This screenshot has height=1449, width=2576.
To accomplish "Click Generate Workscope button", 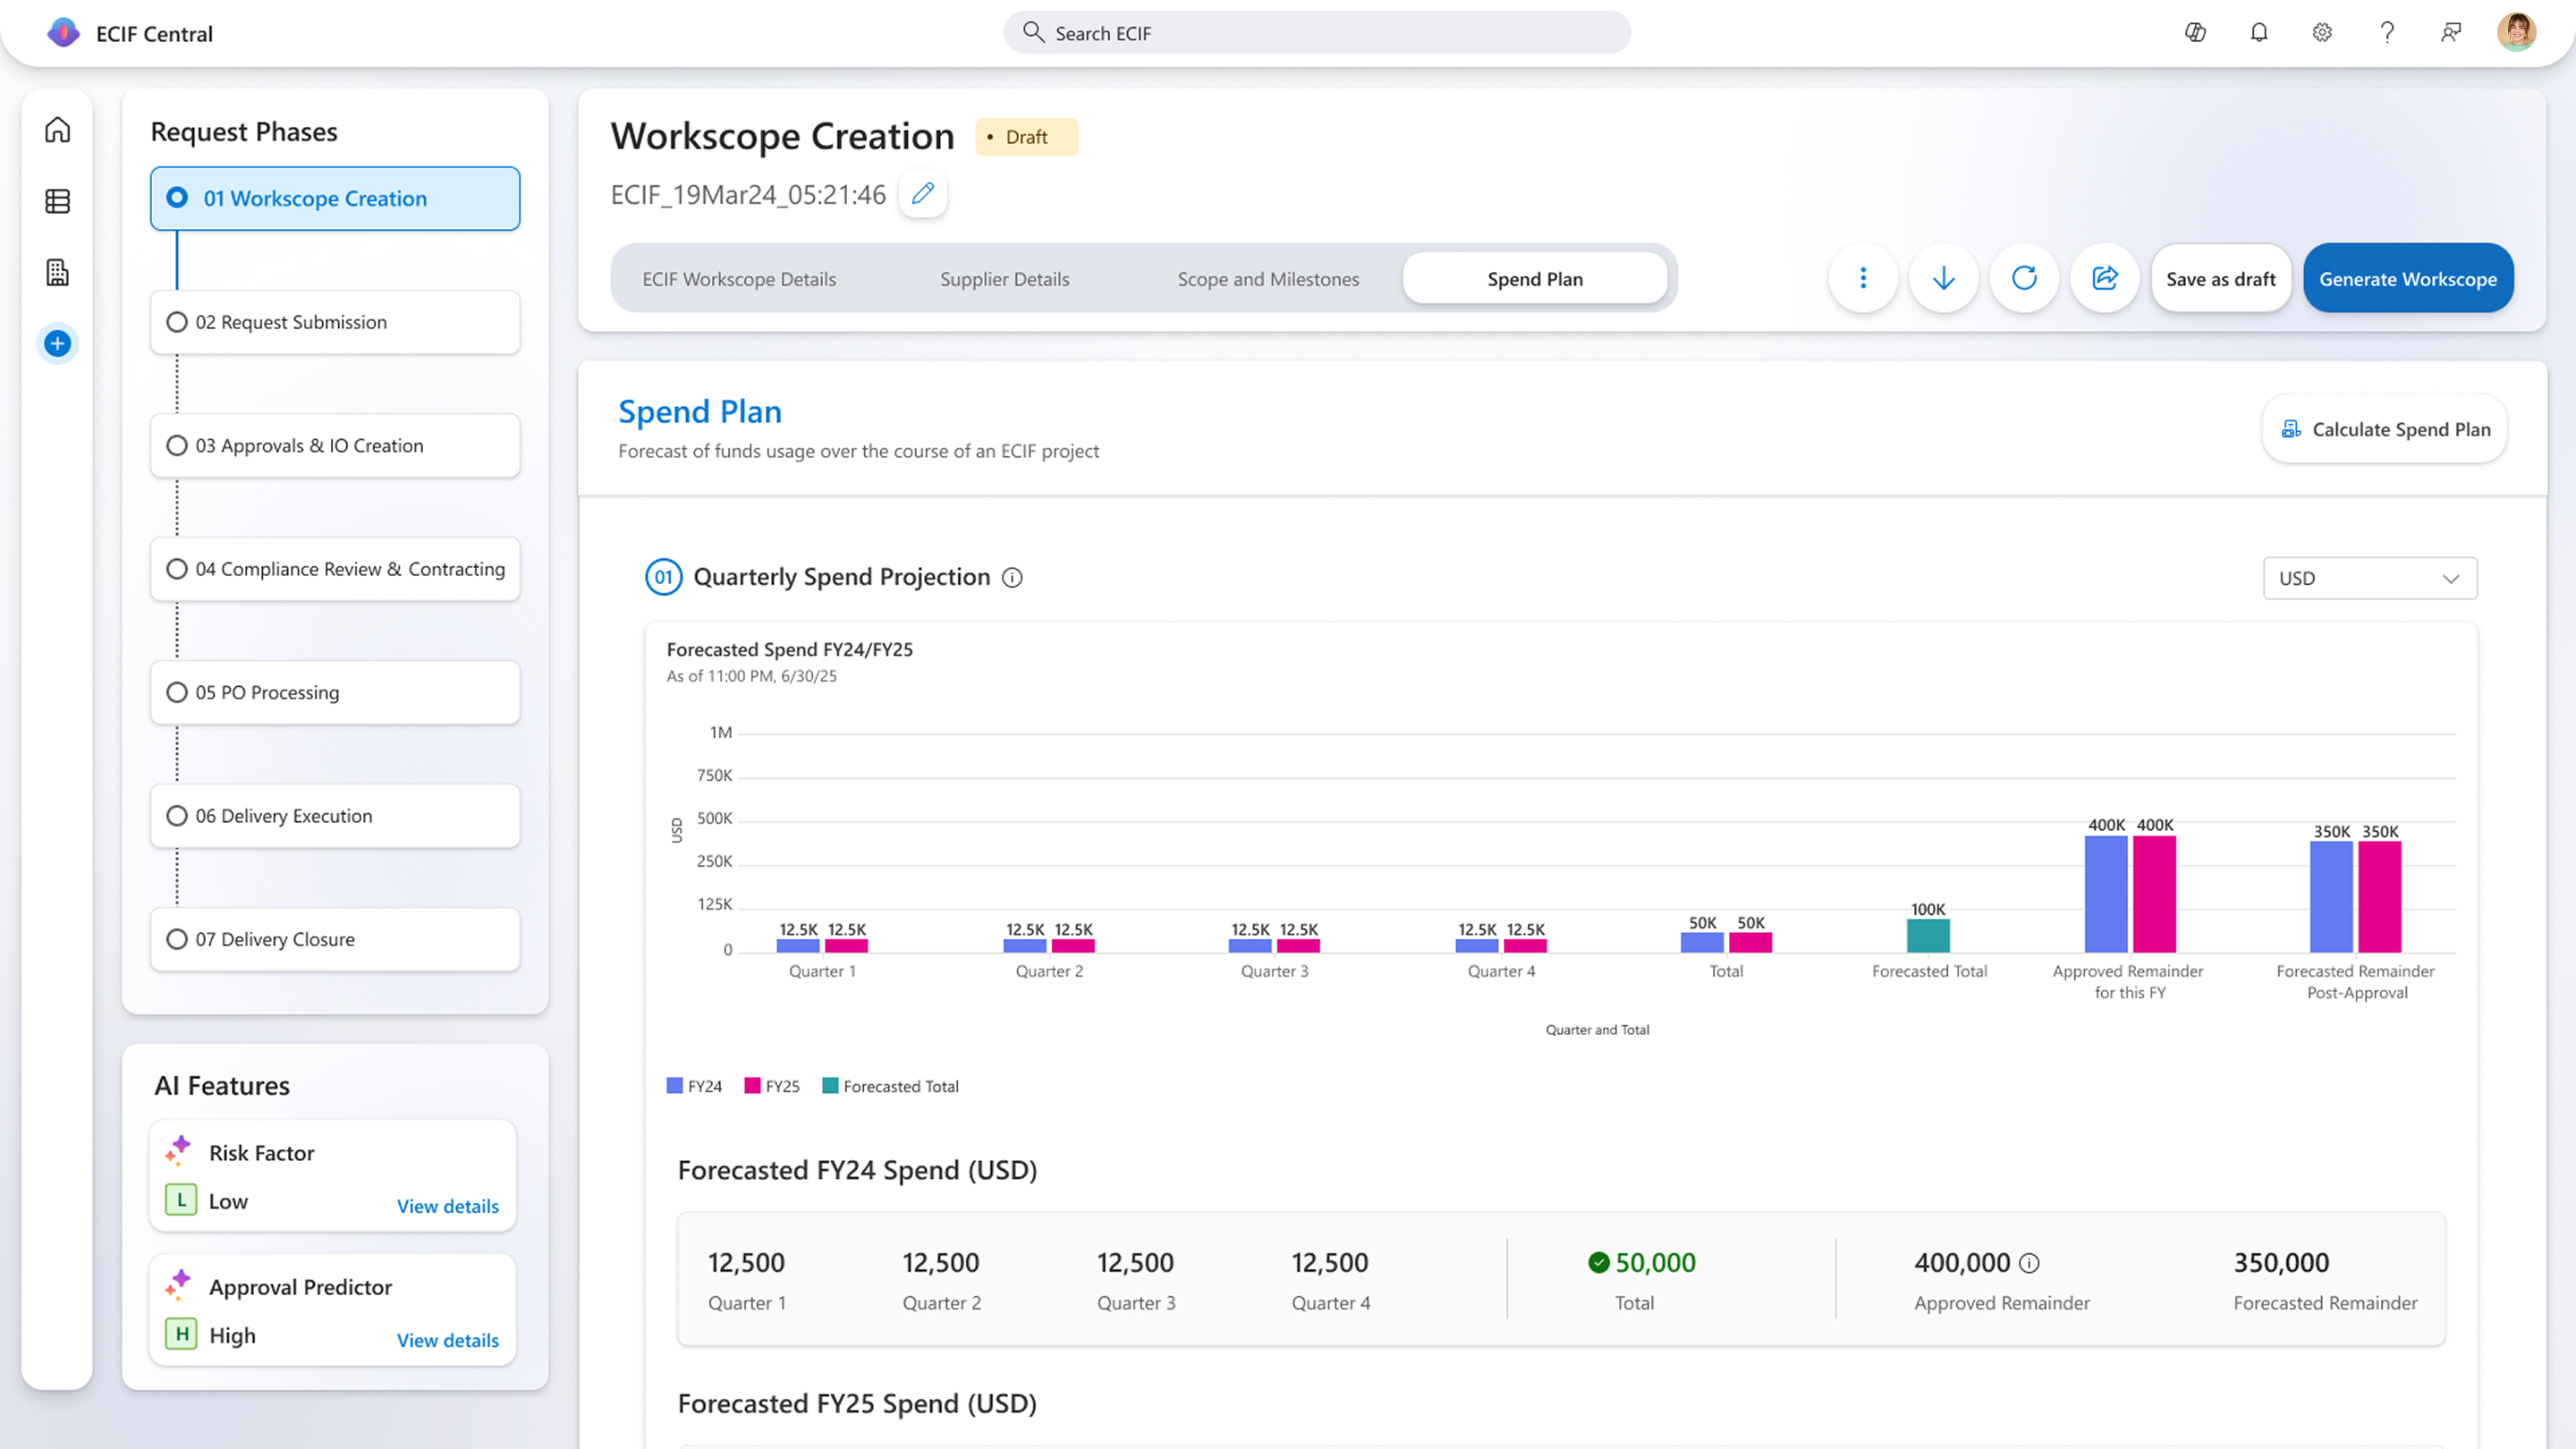I will 2407,279.
